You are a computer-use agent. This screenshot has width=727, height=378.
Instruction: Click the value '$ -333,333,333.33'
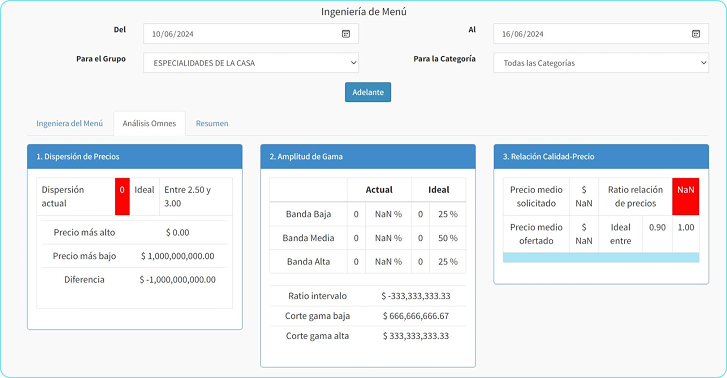(x=416, y=296)
